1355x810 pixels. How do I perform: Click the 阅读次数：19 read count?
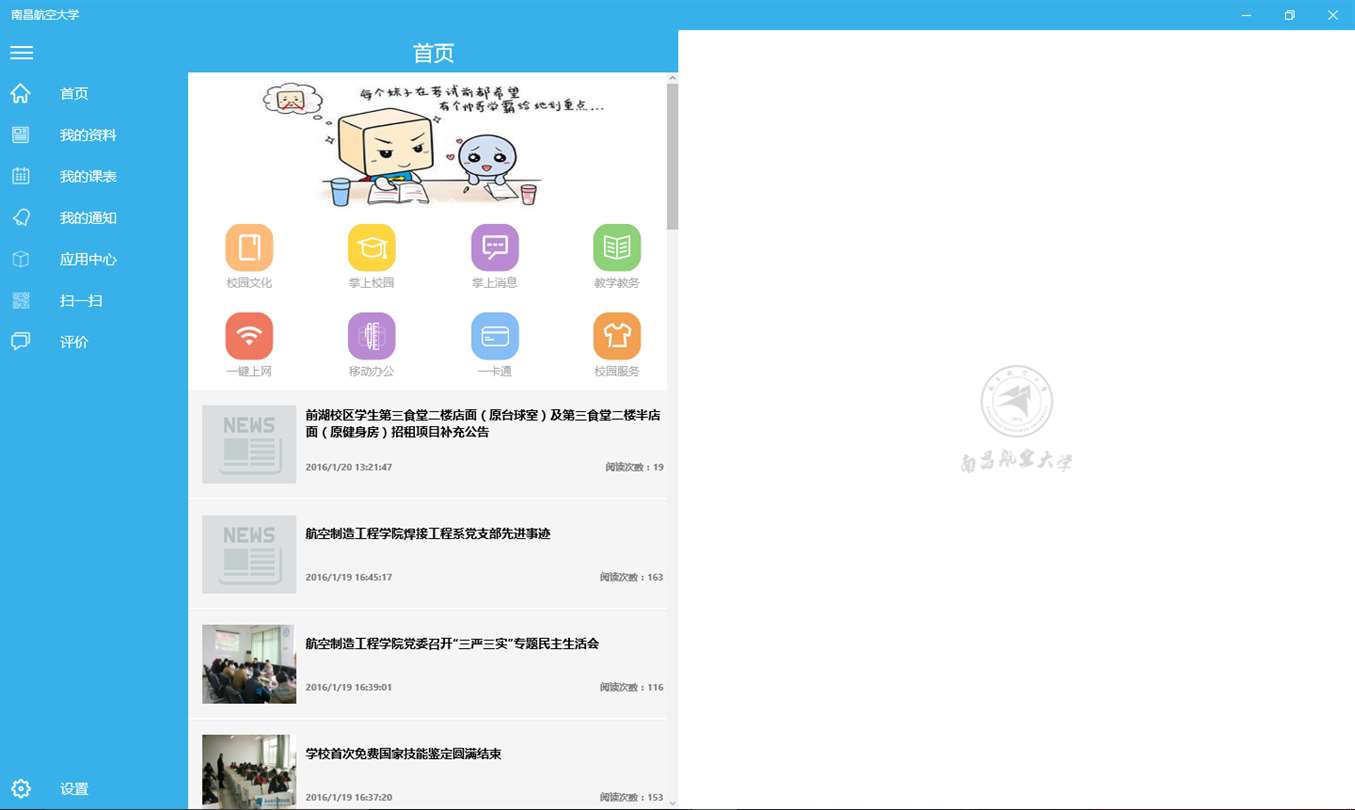click(x=634, y=467)
